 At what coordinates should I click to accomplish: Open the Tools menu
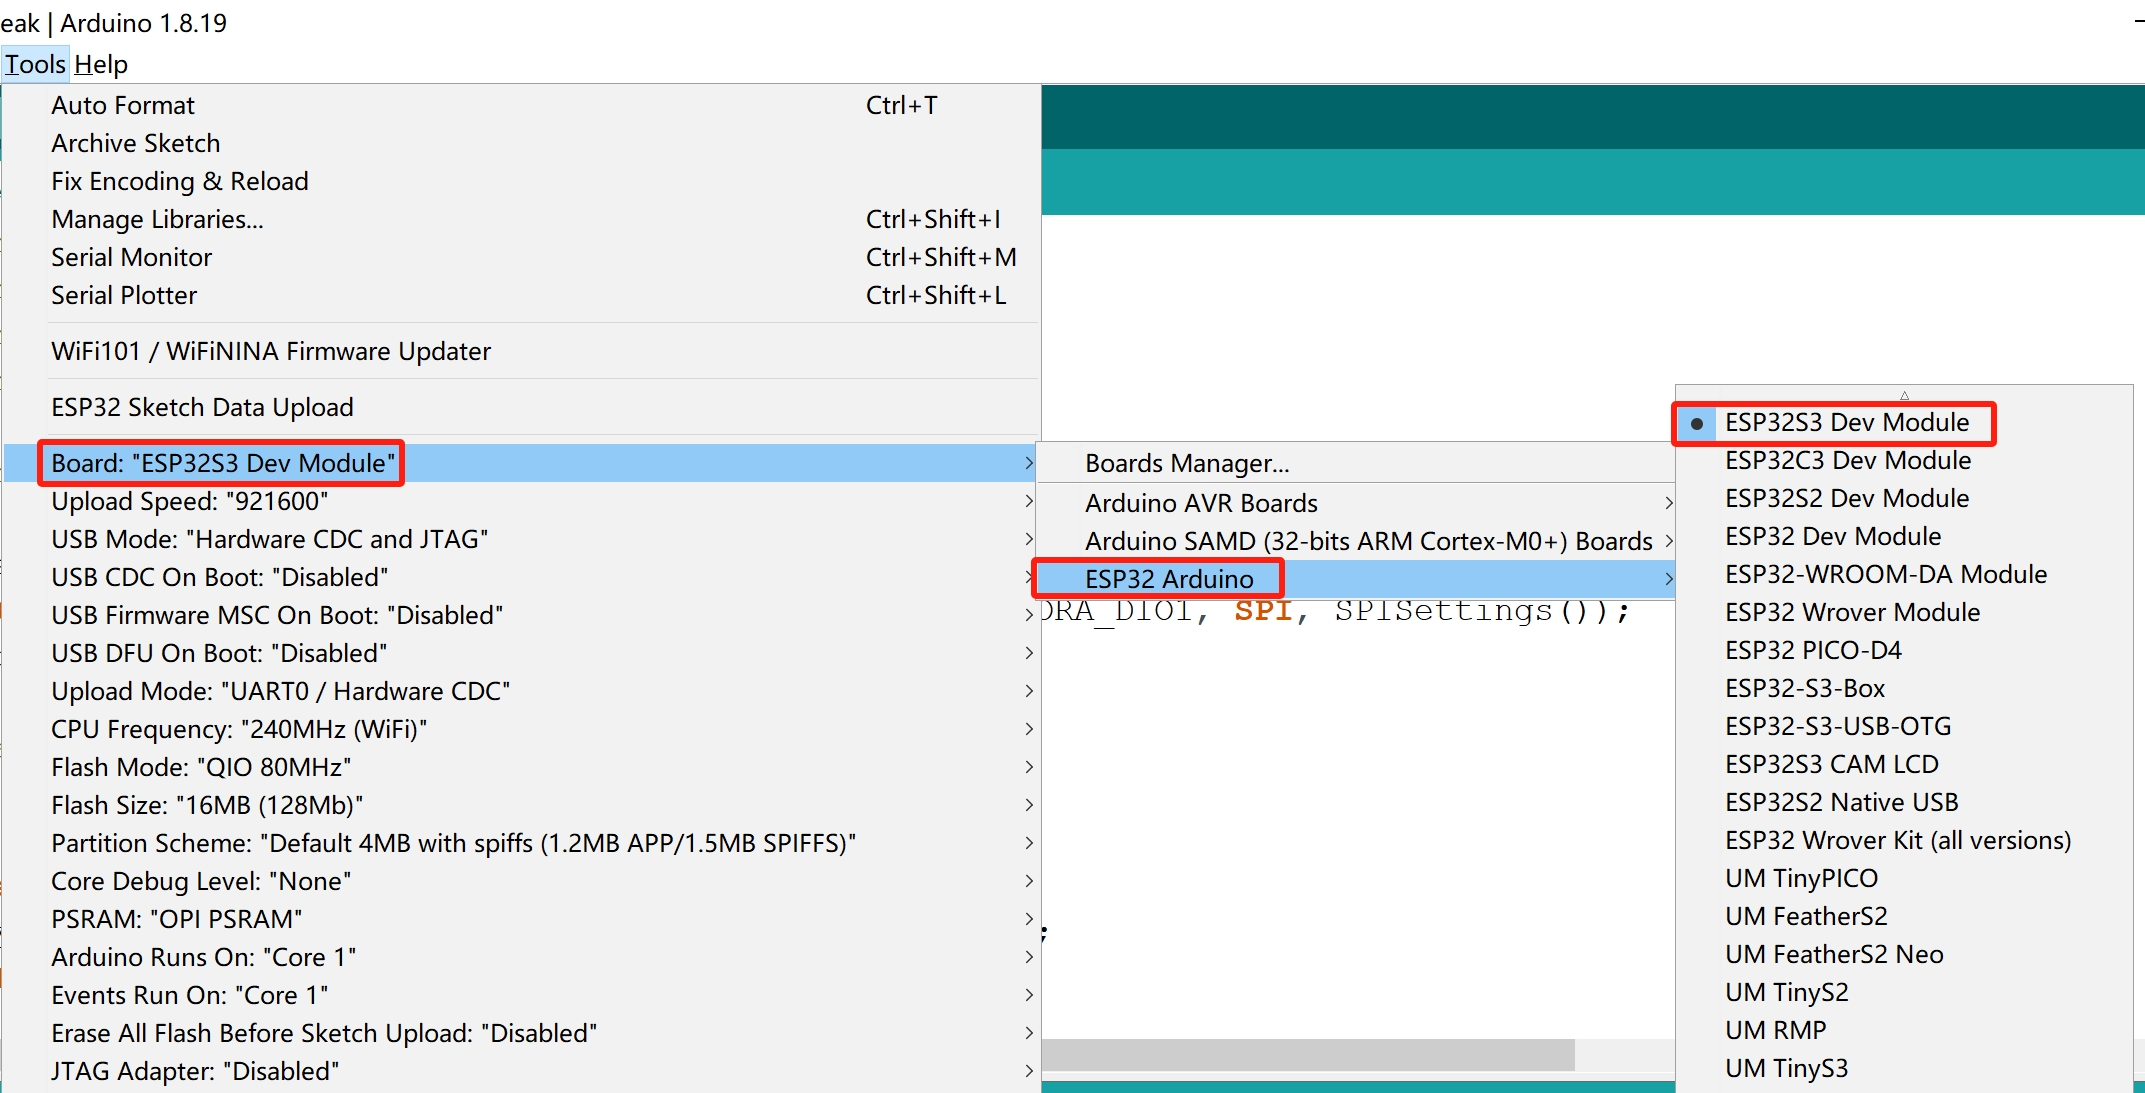(35, 64)
